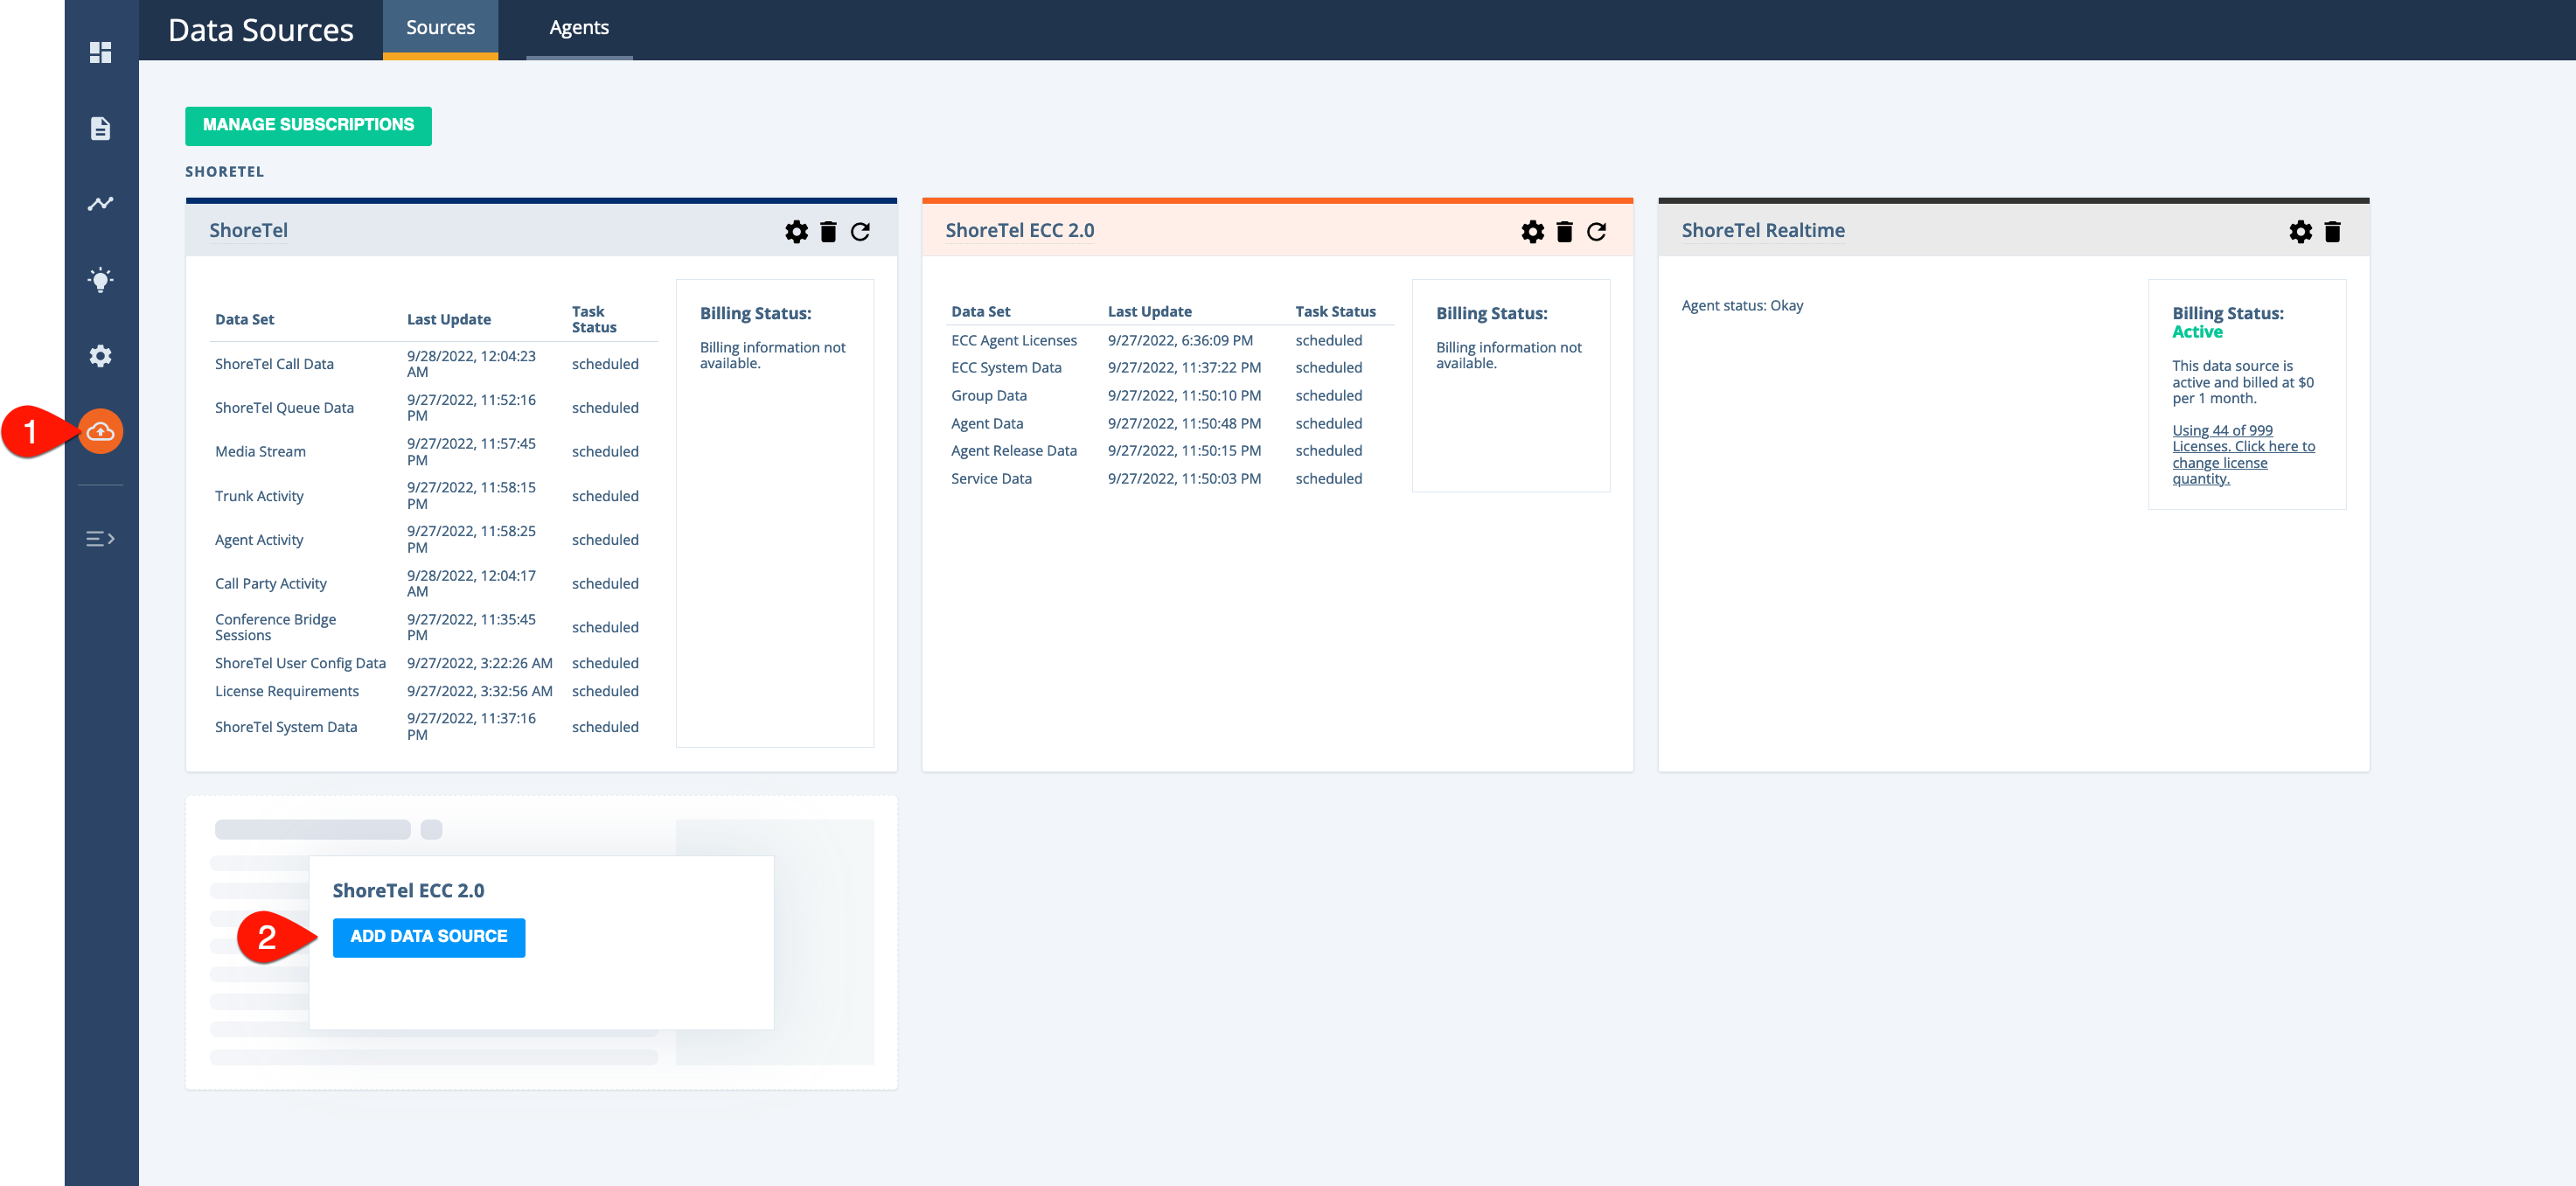Open the dashboard grid icon in sidebar
This screenshot has height=1186, width=2576.
(100, 52)
